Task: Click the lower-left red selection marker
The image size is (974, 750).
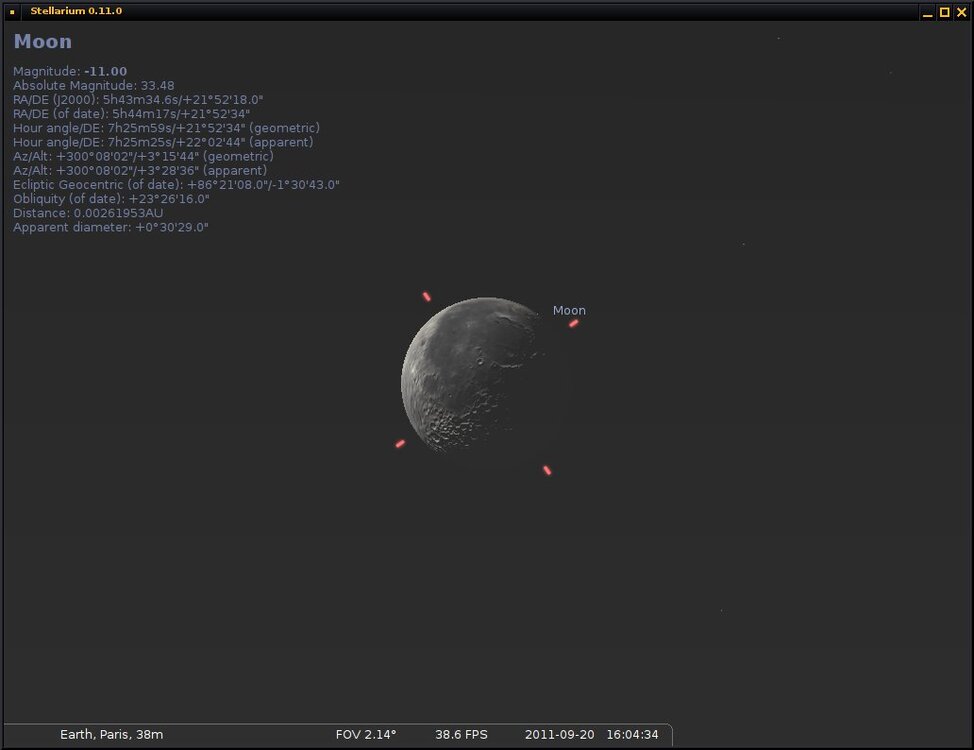Action: click(x=400, y=443)
